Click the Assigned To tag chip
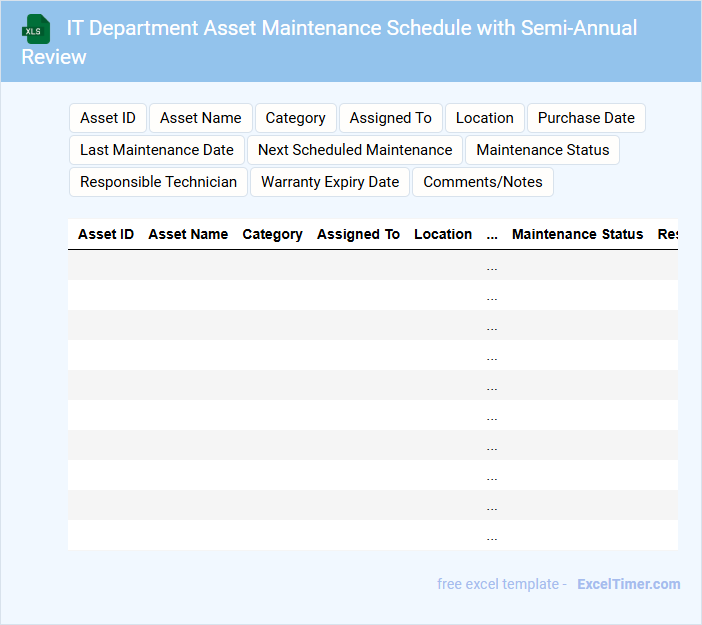 391,118
